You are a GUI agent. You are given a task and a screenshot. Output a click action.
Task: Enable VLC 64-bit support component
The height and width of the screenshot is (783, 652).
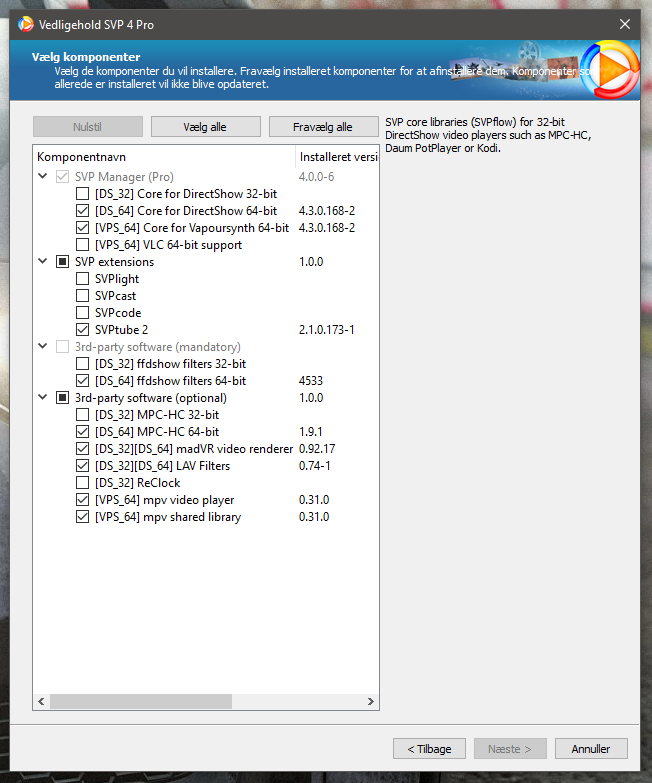click(x=83, y=245)
